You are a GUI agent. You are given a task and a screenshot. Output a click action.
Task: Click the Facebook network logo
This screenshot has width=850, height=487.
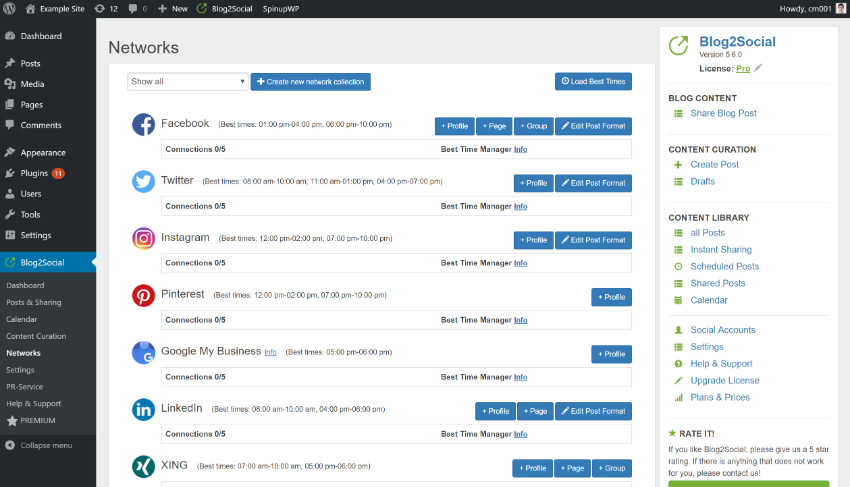point(143,124)
